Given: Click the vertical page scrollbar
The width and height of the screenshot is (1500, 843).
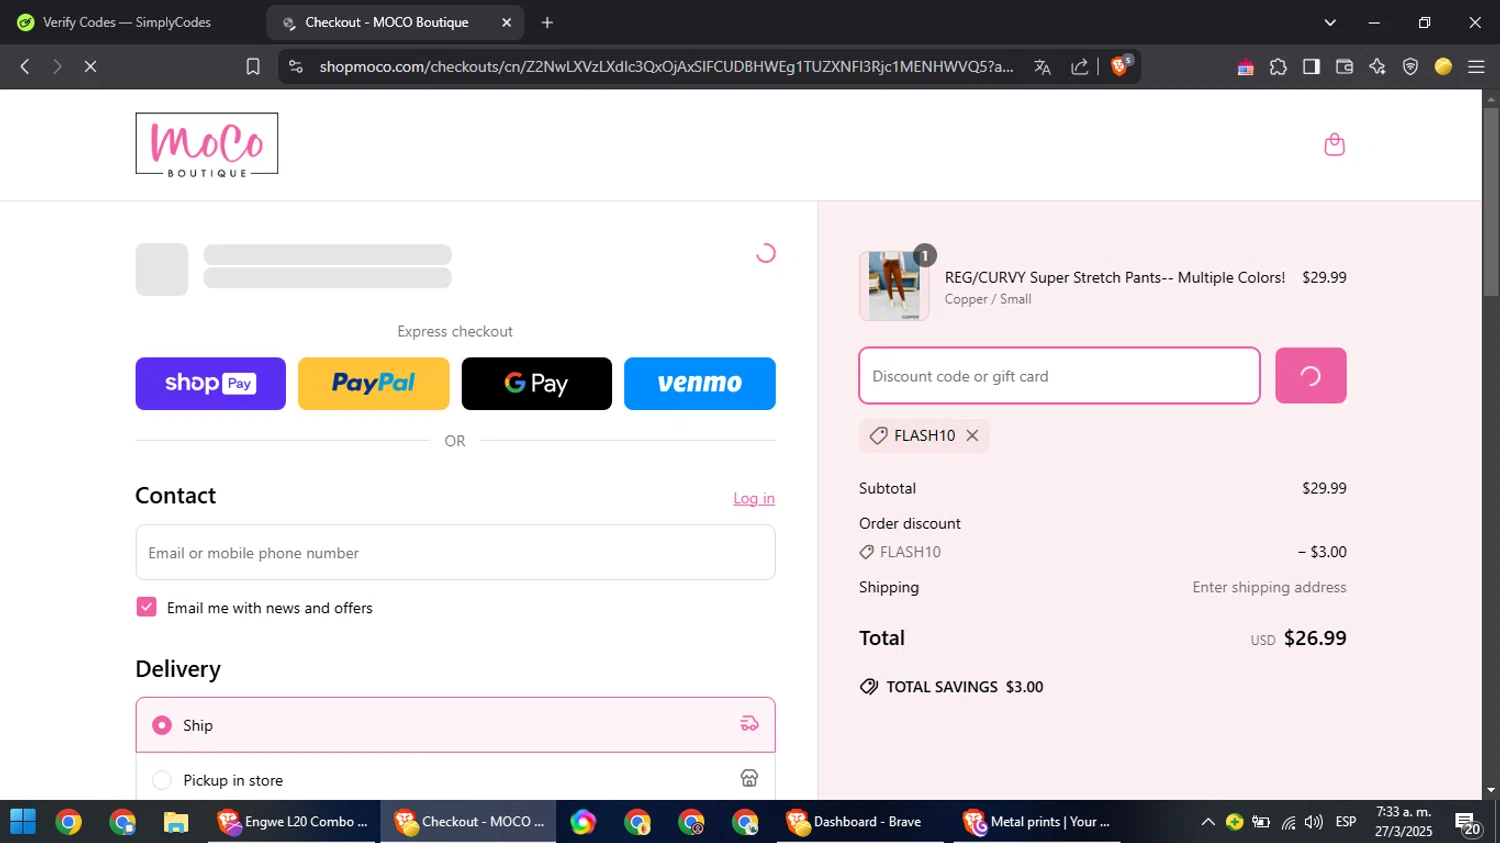Looking at the screenshot, I should pyautogui.click(x=1491, y=200).
